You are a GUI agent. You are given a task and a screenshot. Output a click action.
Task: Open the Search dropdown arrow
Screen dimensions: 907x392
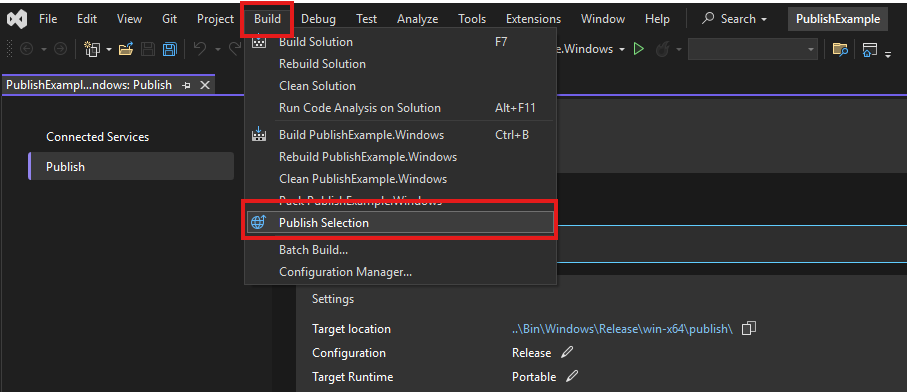[764, 19]
